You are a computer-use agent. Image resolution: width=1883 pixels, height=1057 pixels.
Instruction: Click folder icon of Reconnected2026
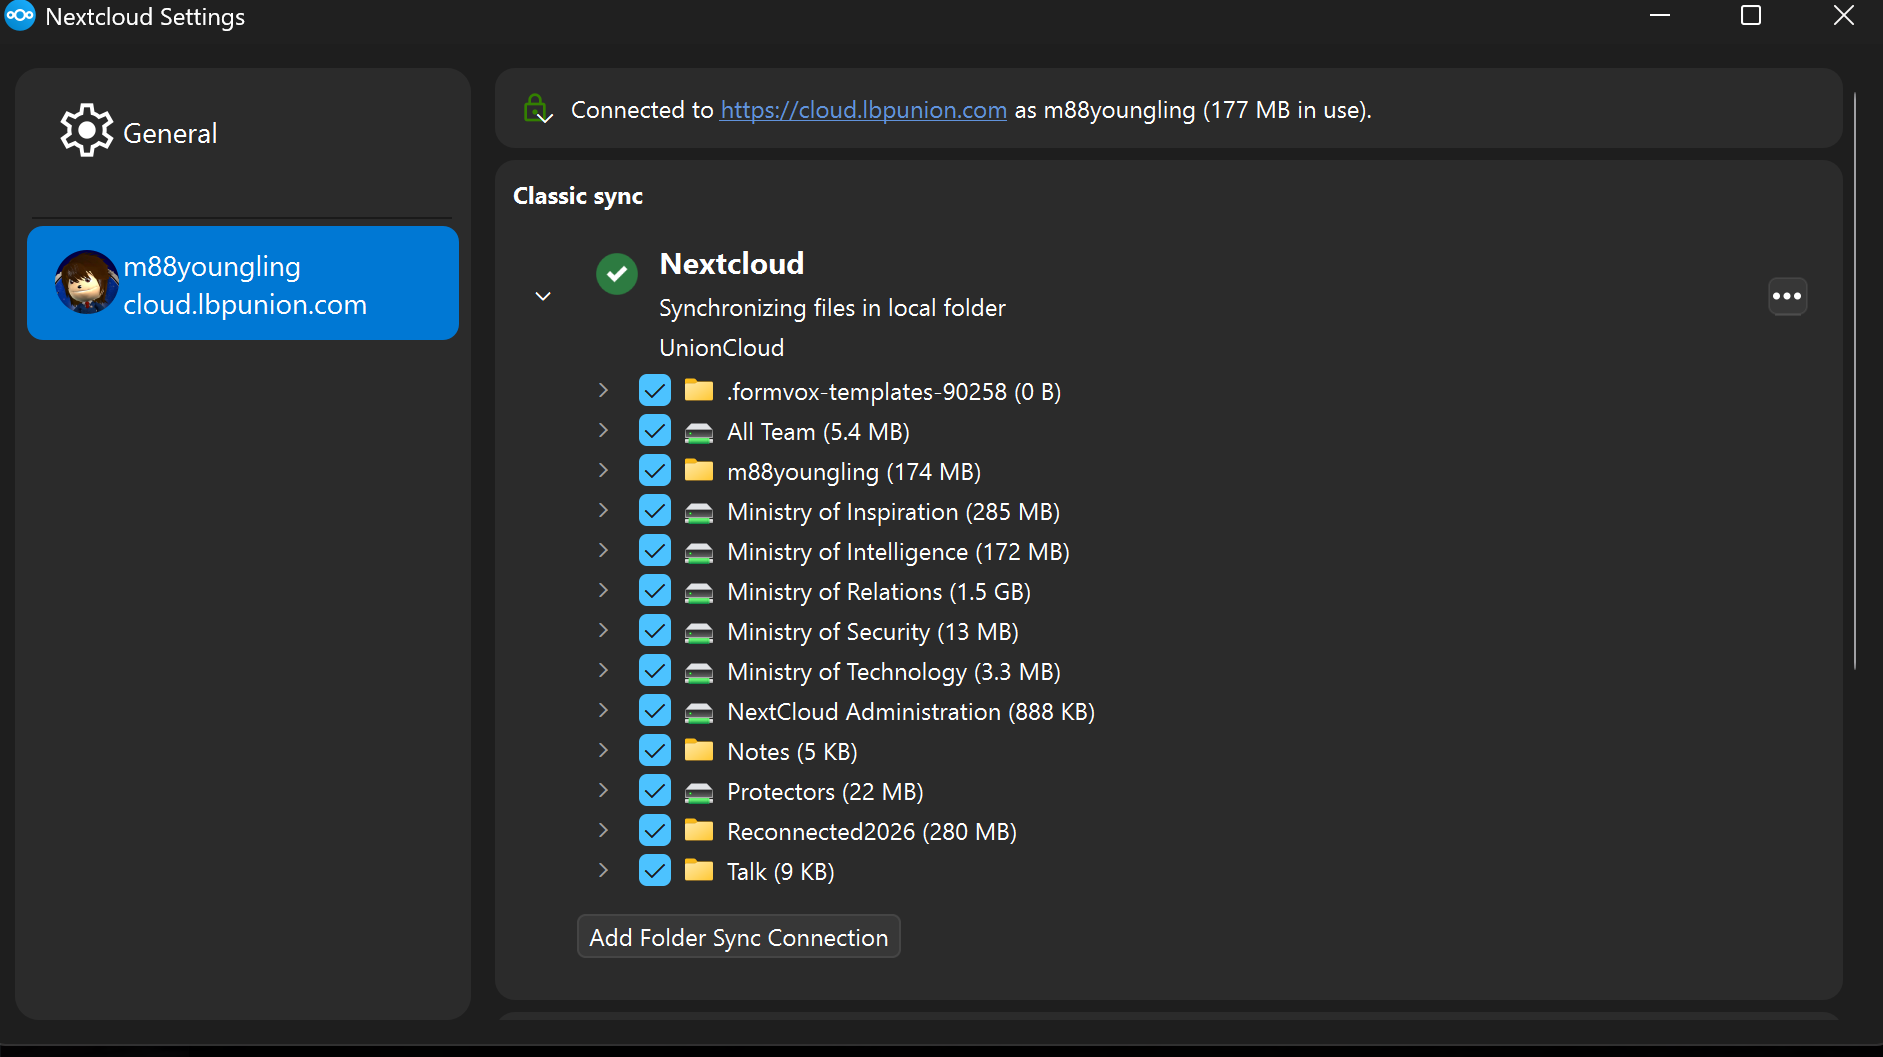pos(699,830)
